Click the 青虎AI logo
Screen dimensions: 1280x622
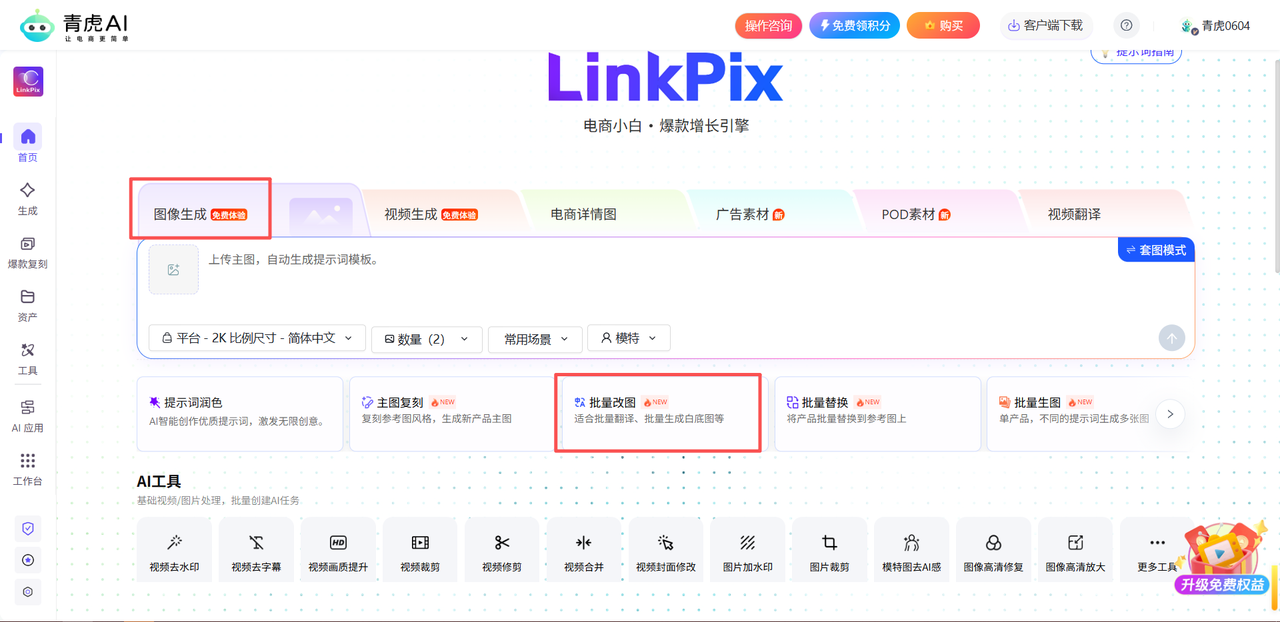[75, 25]
